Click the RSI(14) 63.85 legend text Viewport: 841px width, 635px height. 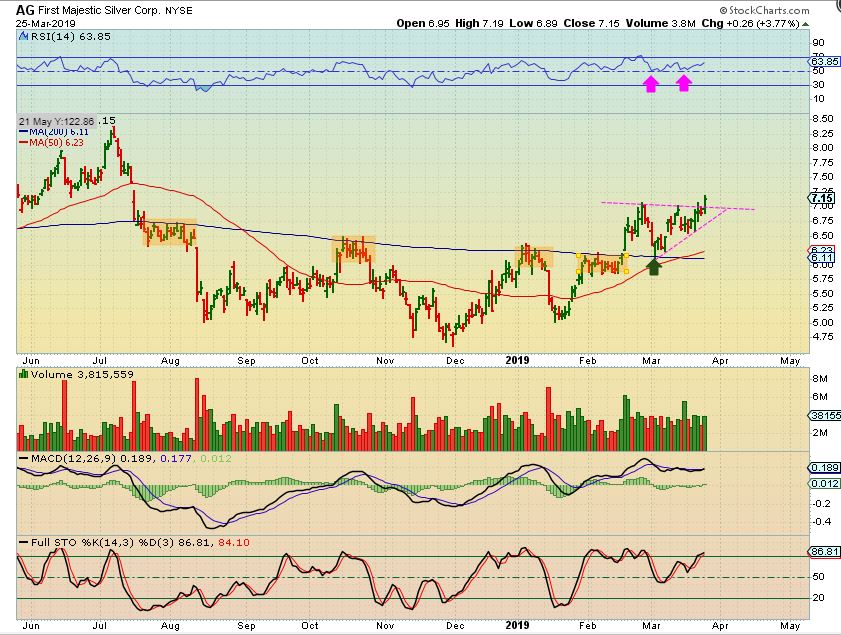click(71, 36)
